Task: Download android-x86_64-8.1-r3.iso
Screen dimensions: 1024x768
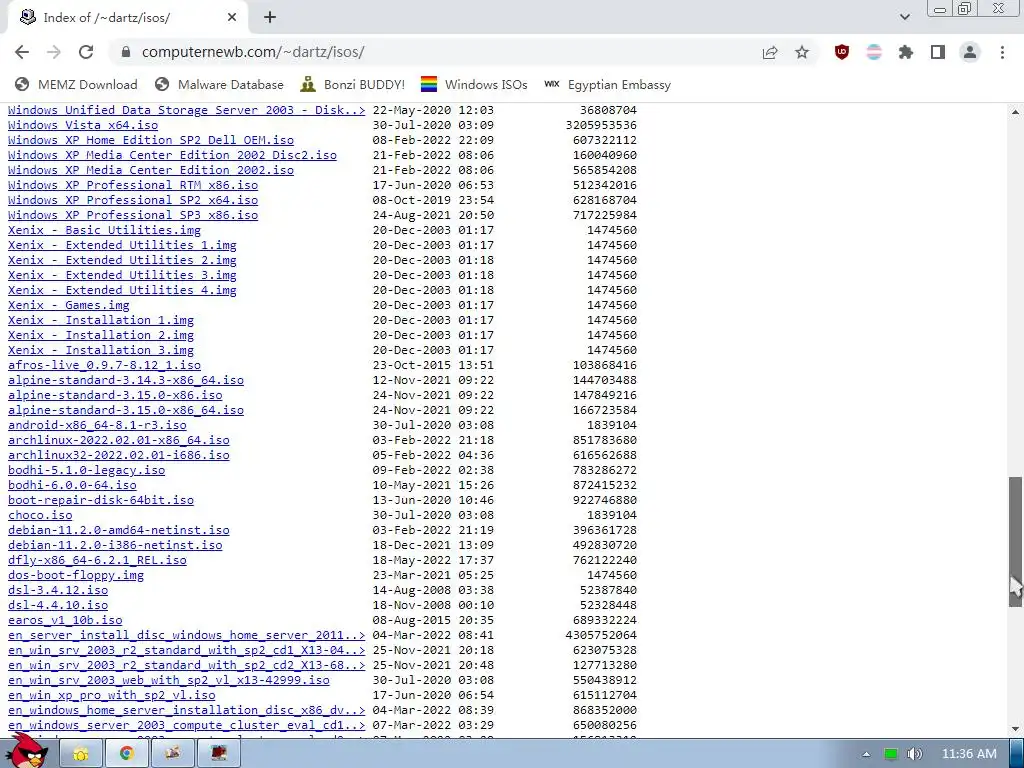Action: point(97,425)
